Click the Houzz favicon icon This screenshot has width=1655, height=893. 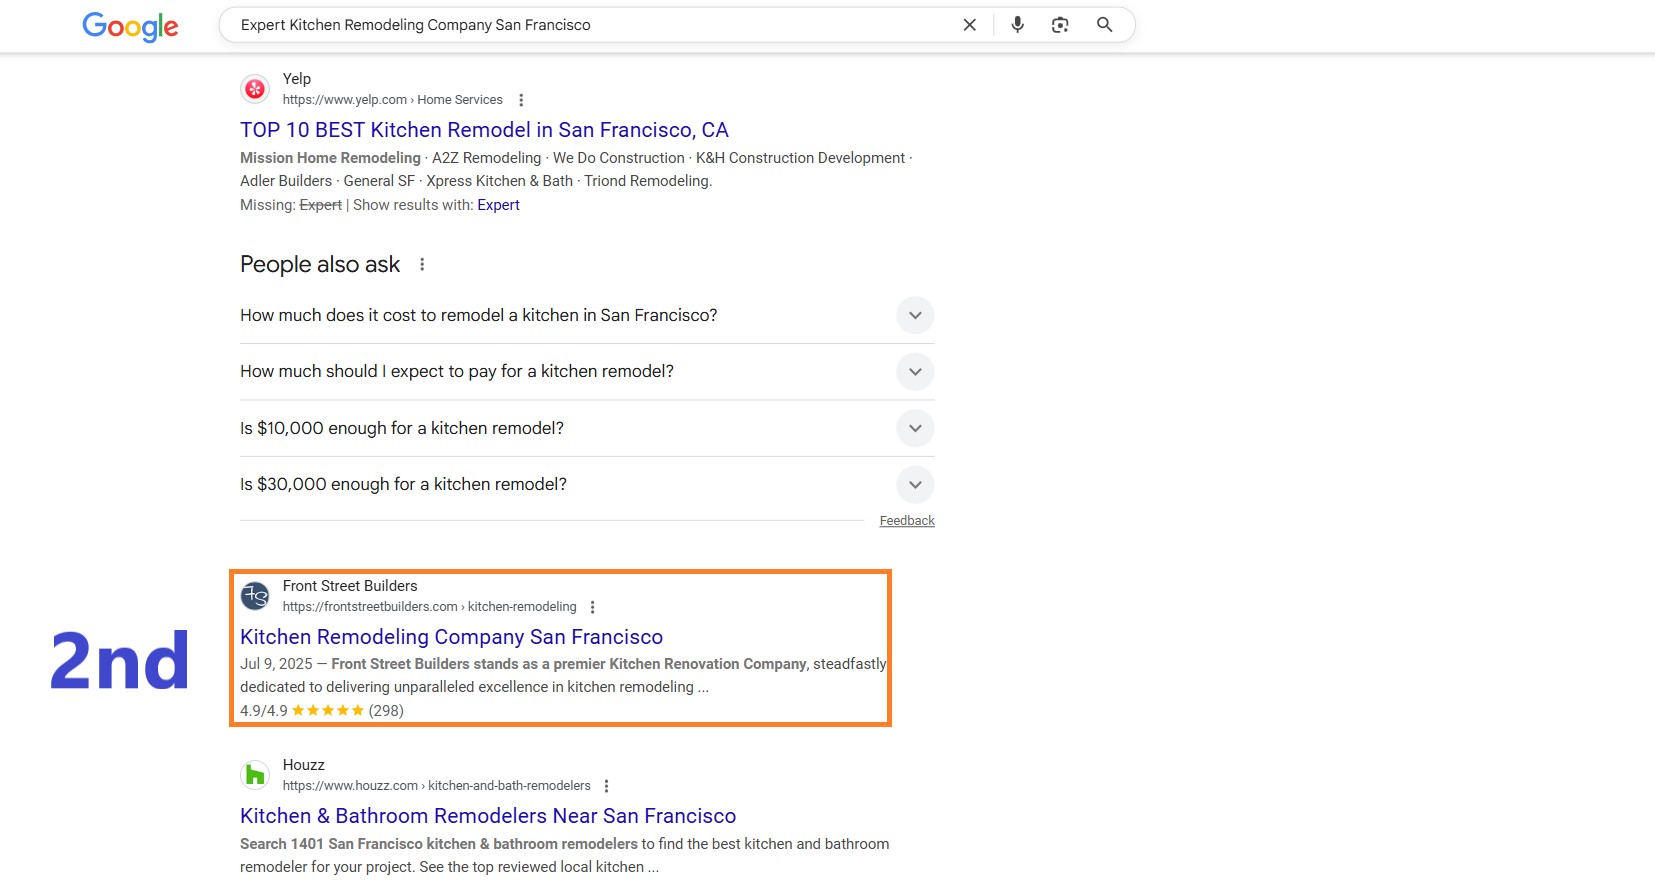tap(255, 775)
